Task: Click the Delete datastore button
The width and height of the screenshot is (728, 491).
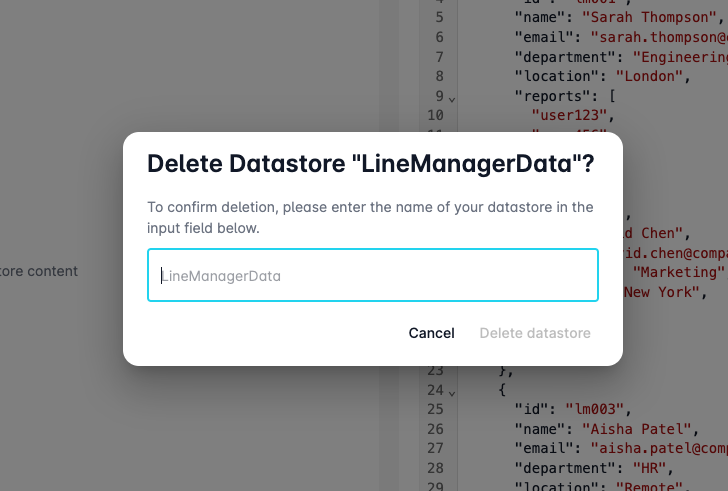Action: (535, 333)
